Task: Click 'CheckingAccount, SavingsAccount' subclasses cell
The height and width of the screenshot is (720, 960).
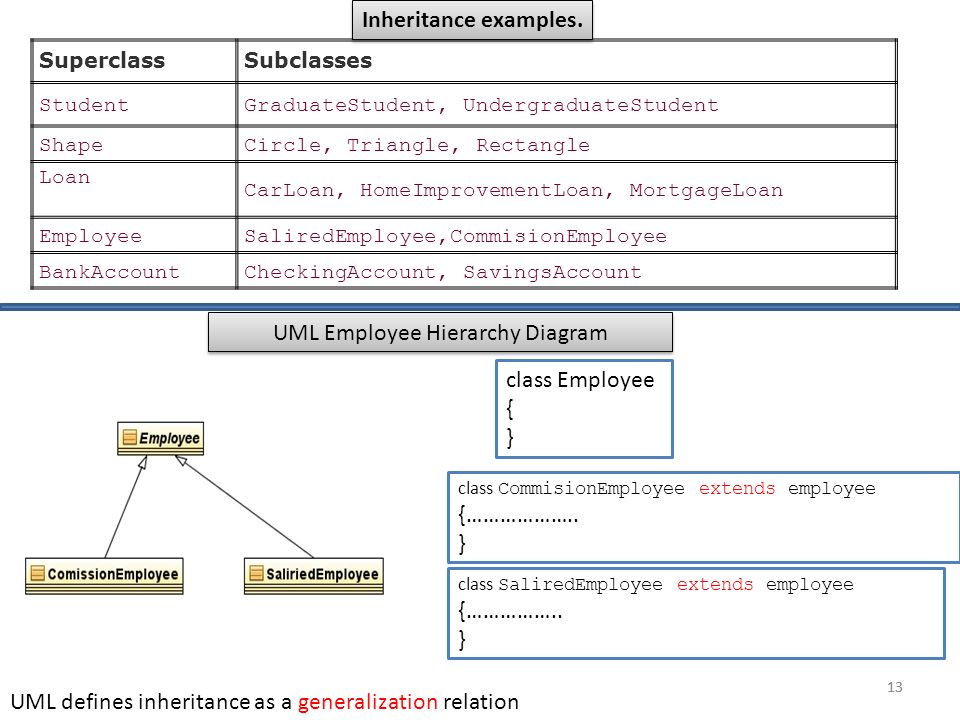Action: click(x=566, y=271)
